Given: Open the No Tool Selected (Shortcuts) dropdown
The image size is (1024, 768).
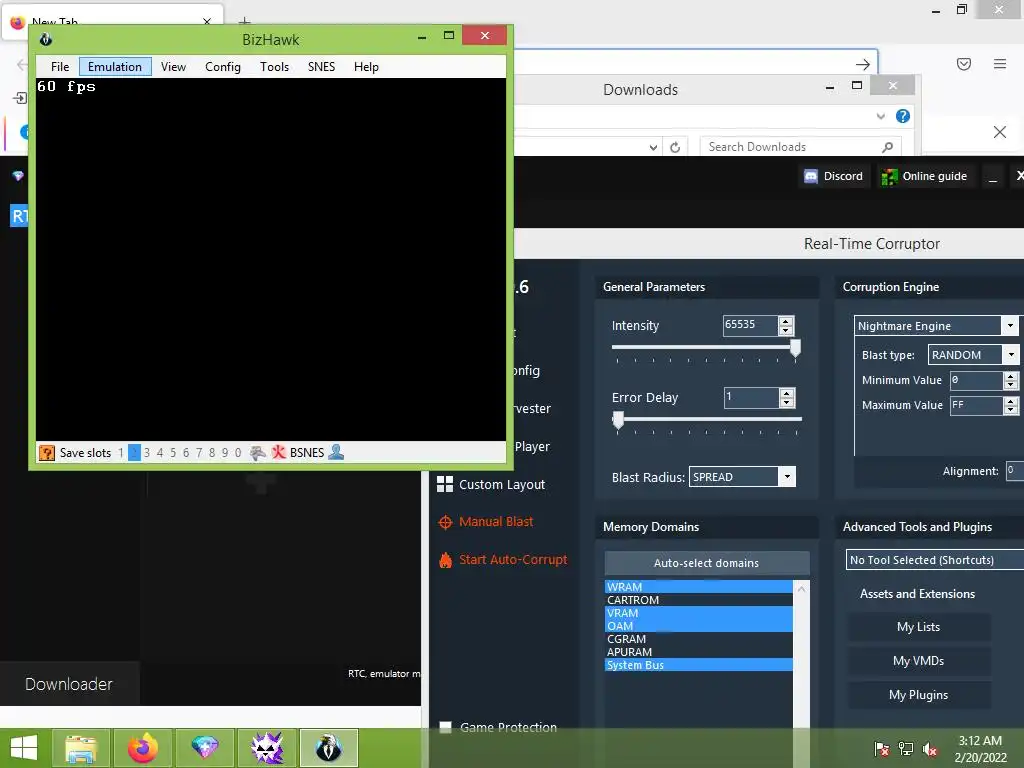Looking at the screenshot, I should point(935,560).
